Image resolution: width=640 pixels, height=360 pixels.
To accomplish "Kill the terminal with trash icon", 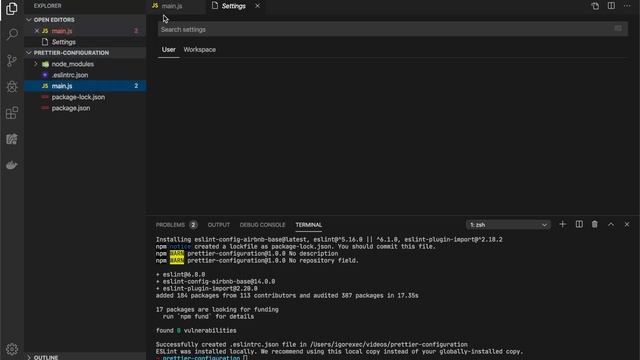I will [595, 224].
